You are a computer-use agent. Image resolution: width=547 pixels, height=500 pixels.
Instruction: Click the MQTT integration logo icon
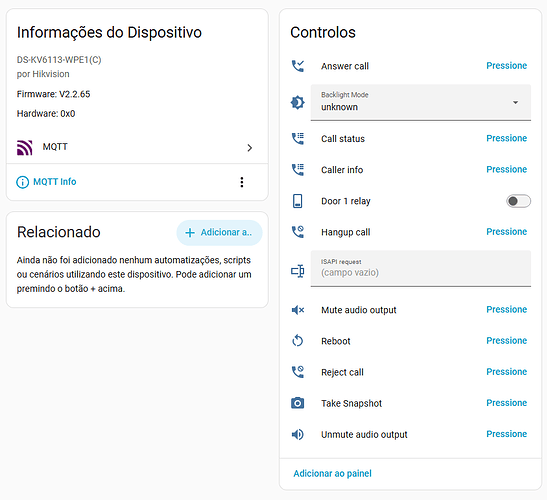pos(25,148)
